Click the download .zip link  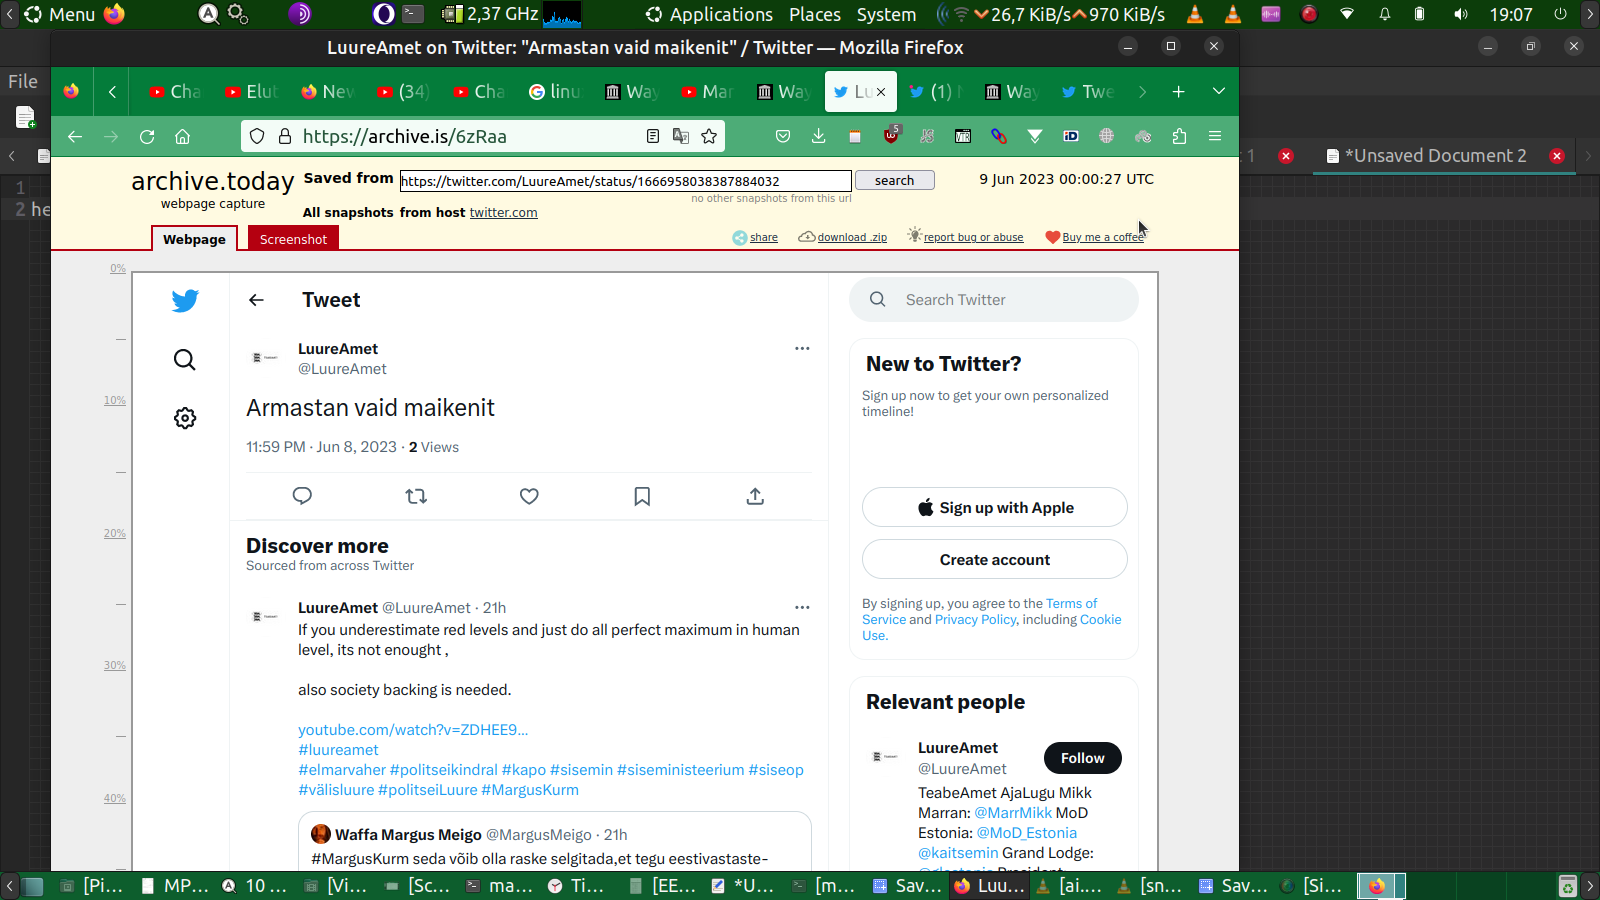click(852, 237)
